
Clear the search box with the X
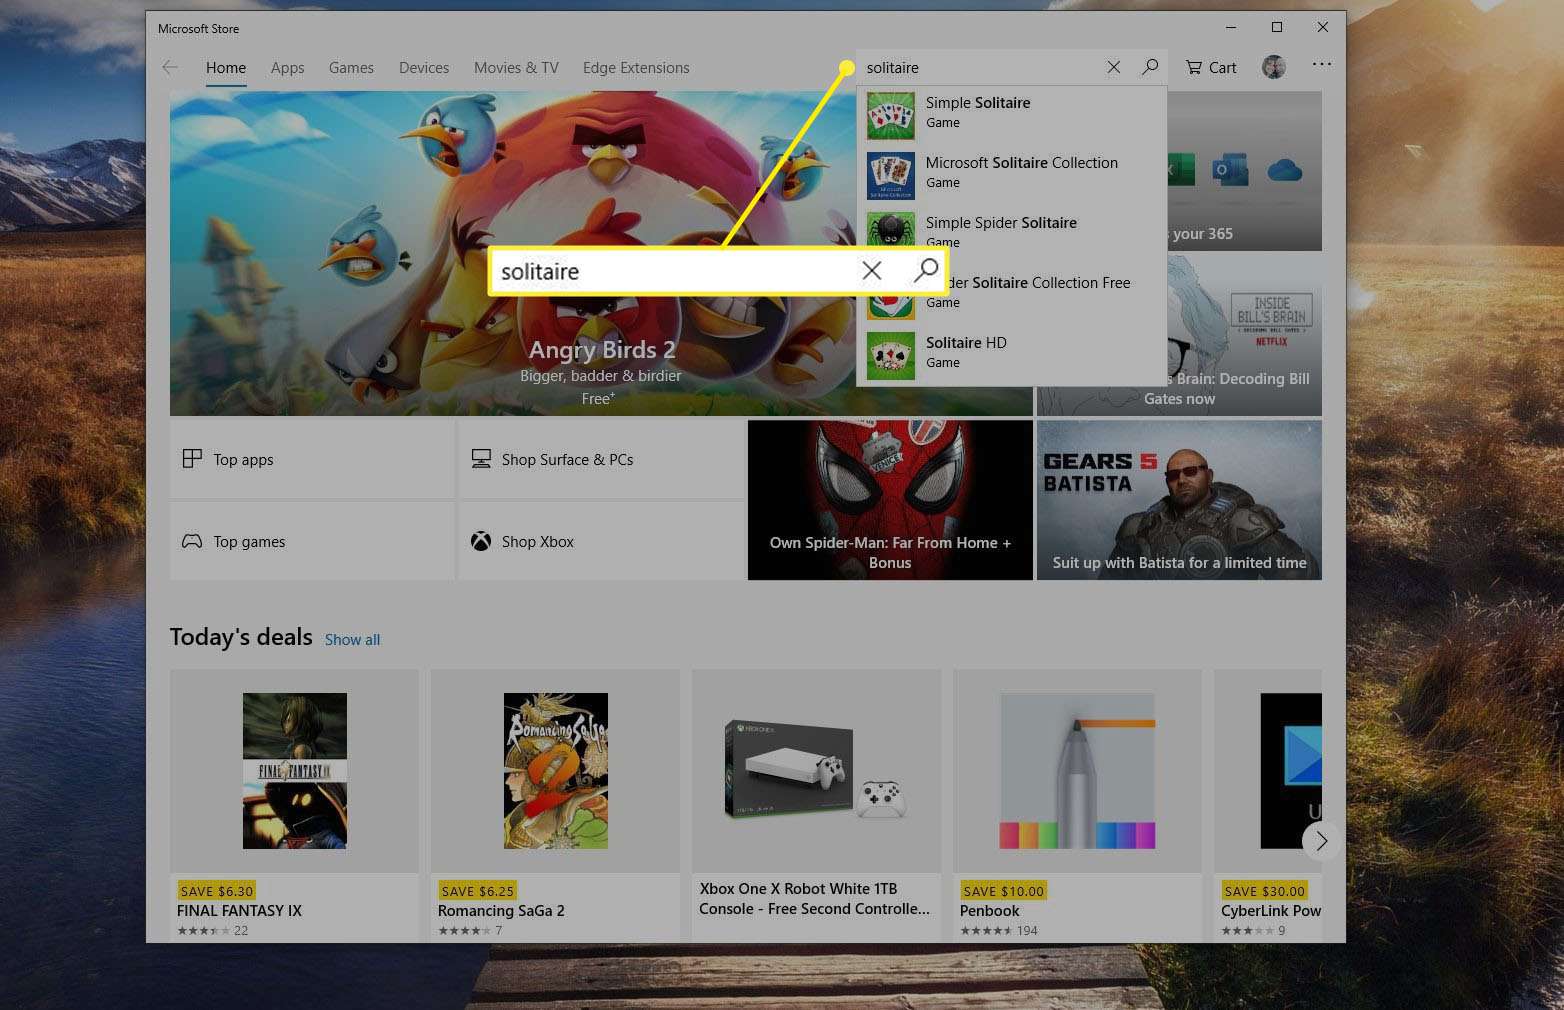(x=1113, y=67)
